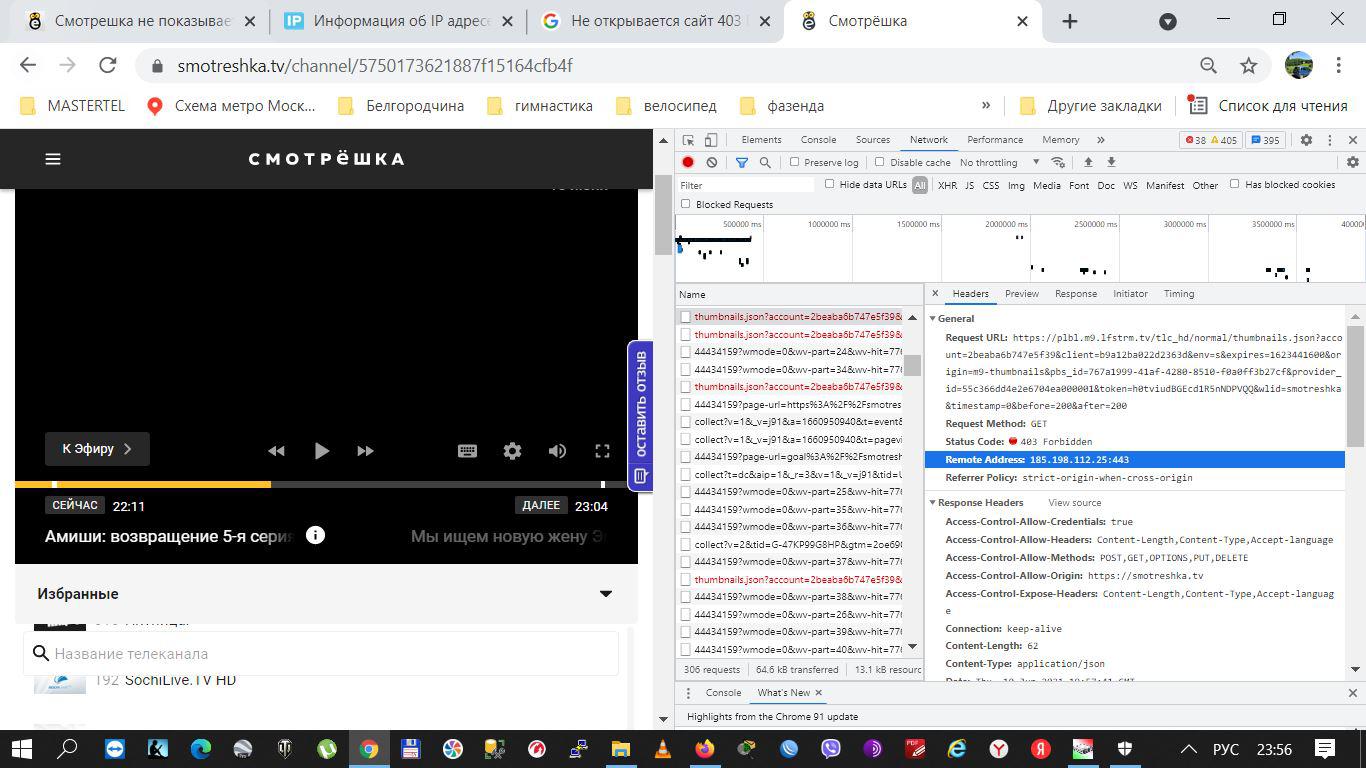Toggle the network filter funnel icon

742,162
